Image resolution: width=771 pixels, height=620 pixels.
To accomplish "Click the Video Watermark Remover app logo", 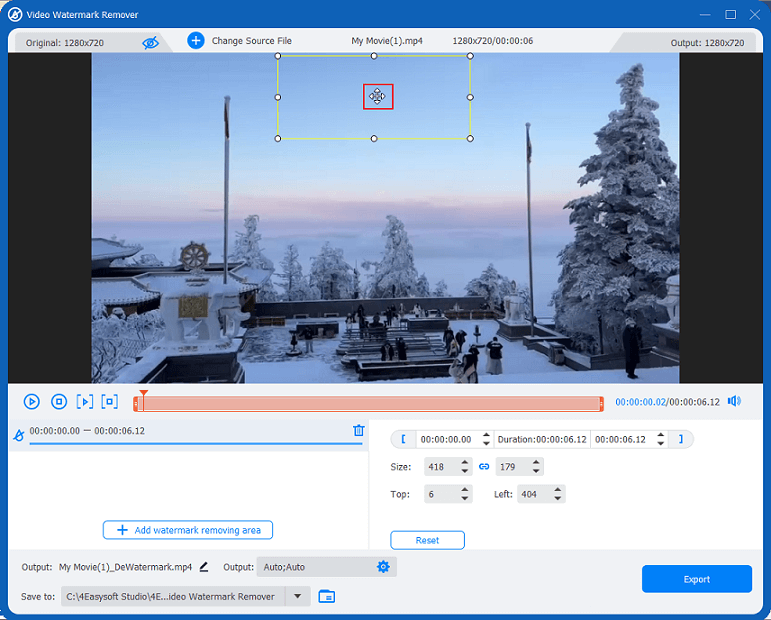I will 15,14.
